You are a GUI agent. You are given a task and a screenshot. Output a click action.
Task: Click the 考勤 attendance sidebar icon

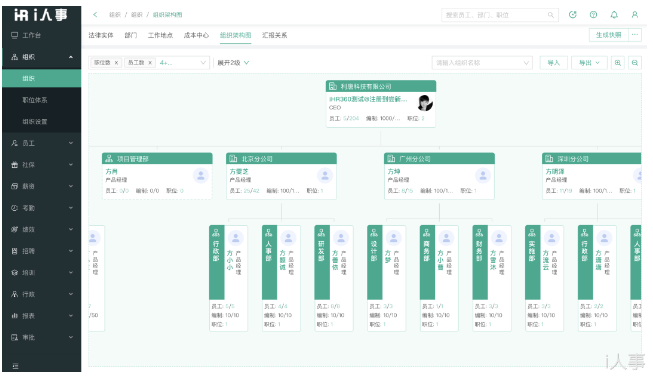click(x=15, y=208)
